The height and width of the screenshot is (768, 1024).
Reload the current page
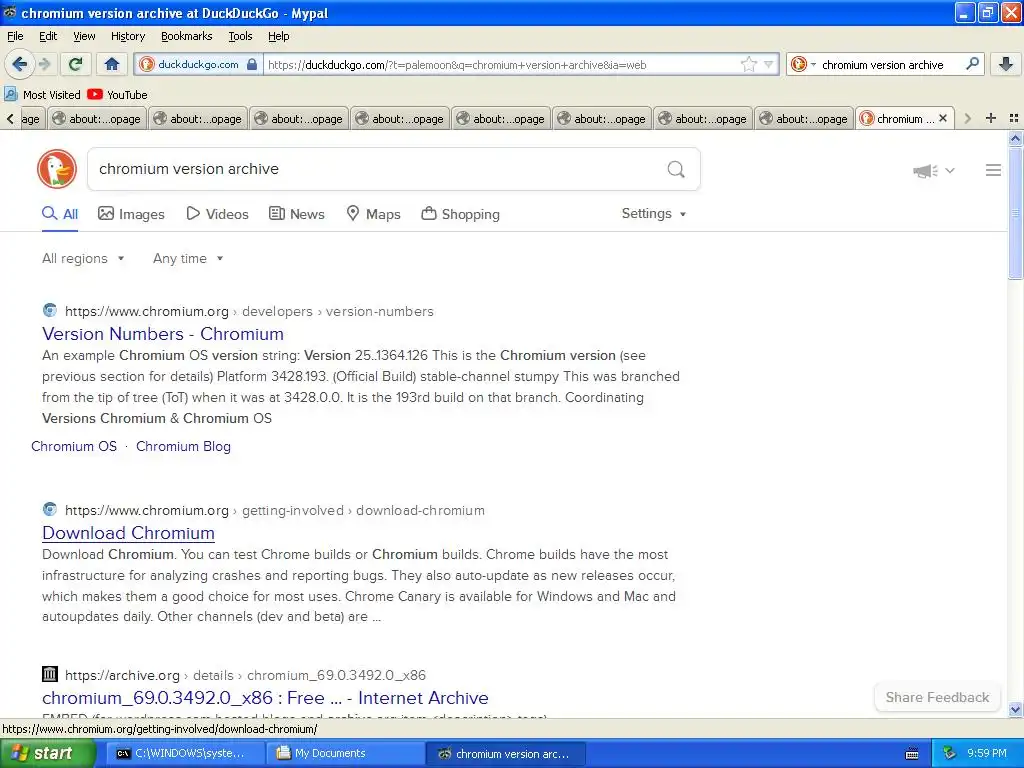(76, 64)
